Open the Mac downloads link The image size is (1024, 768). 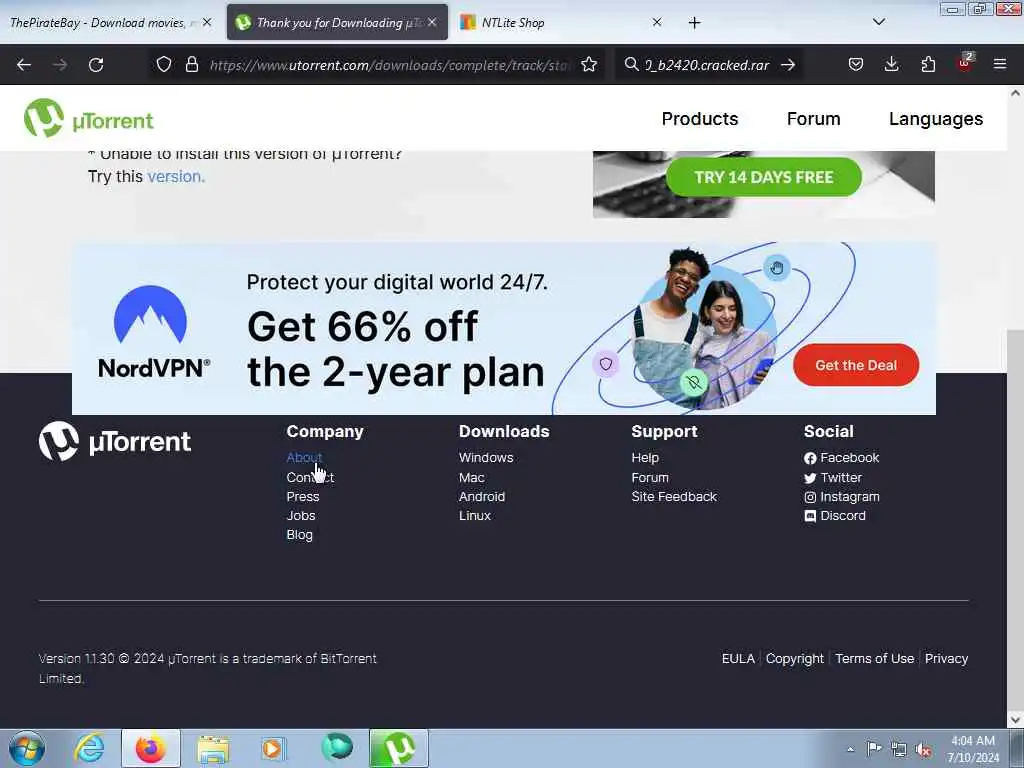(x=472, y=477)
